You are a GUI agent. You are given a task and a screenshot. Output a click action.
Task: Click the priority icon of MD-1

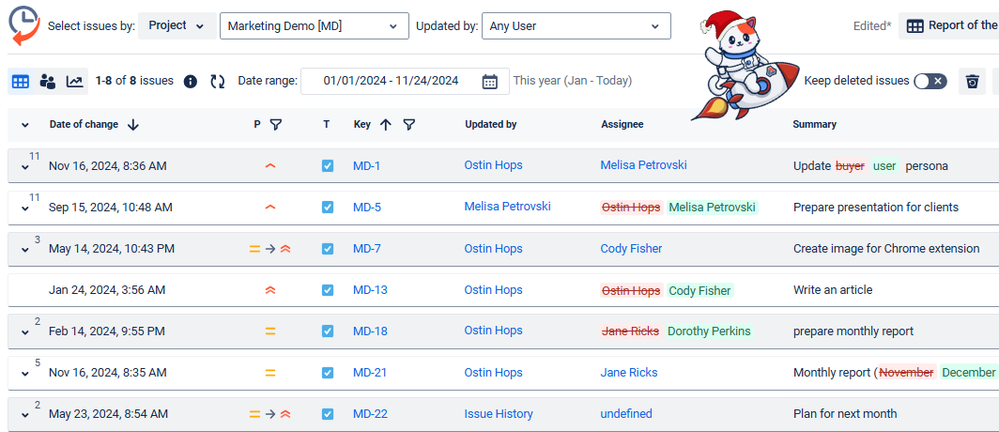click(270, 166)
